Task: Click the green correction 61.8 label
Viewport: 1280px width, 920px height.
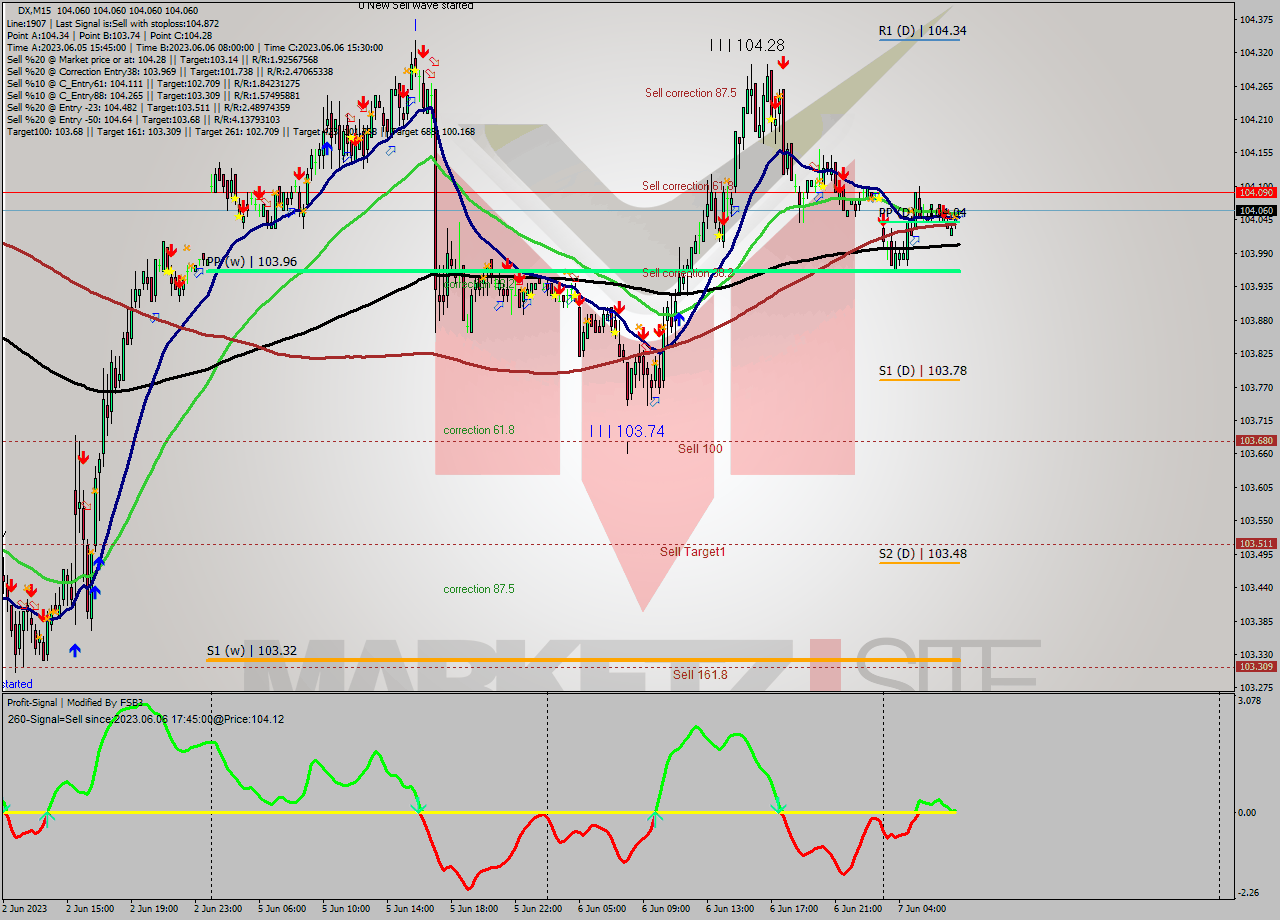Action: click(479, 430)
